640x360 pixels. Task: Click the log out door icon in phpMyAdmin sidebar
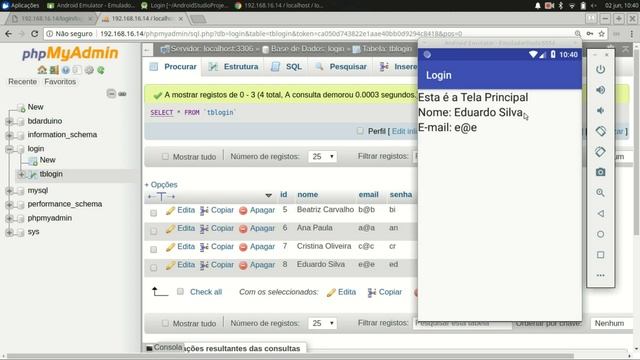point(54,70)
